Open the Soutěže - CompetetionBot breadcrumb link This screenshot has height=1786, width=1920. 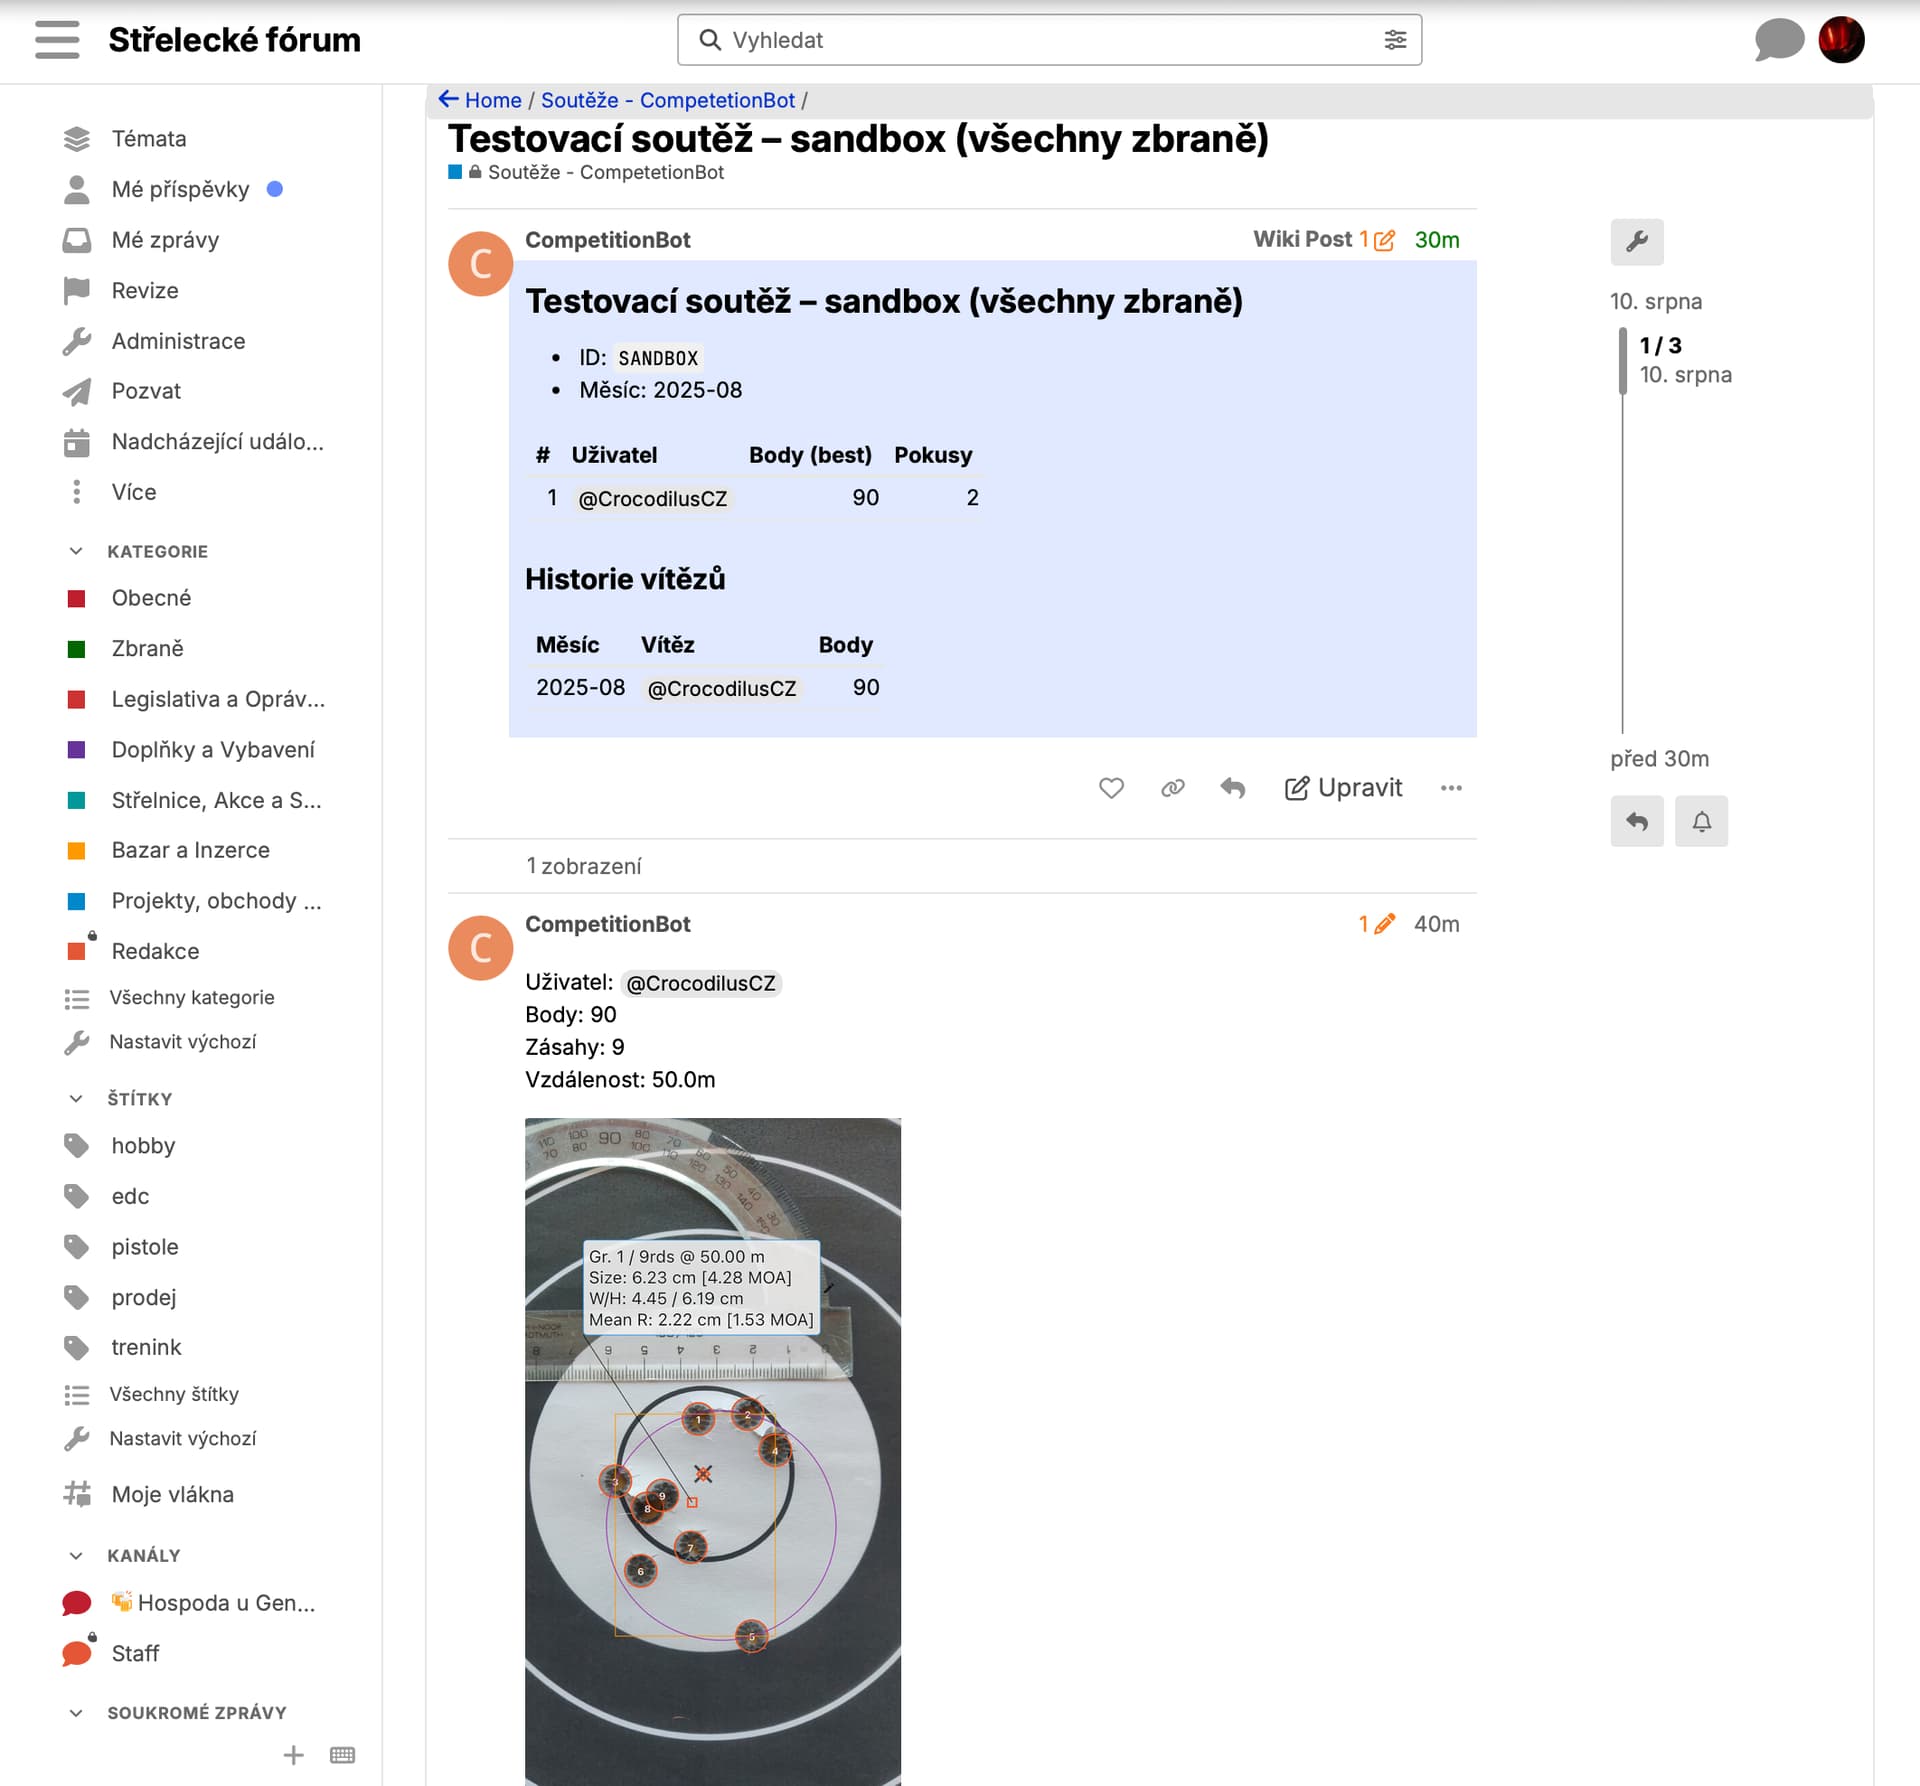667,100
